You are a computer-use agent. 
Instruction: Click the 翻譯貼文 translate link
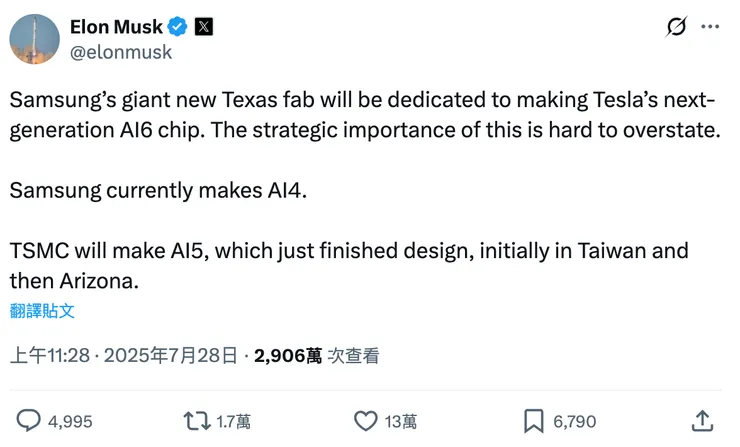point(42,311)
